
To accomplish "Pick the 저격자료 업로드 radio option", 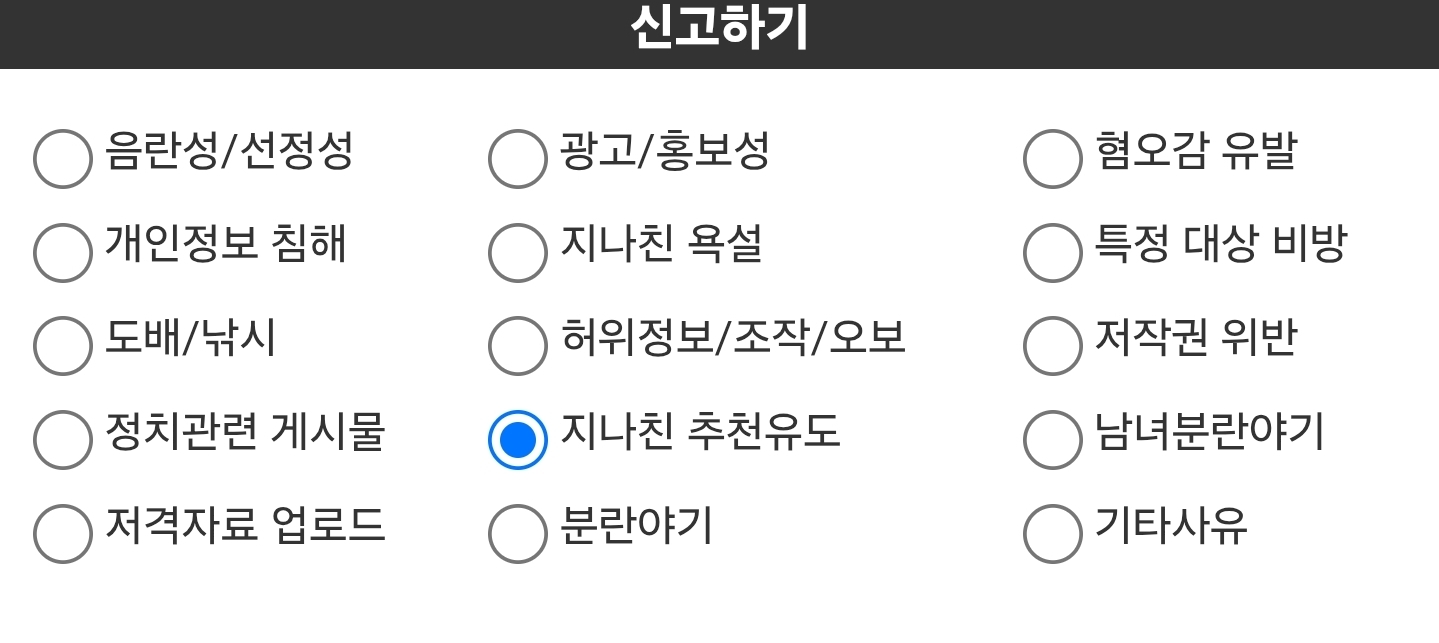I will click(63, 533).
